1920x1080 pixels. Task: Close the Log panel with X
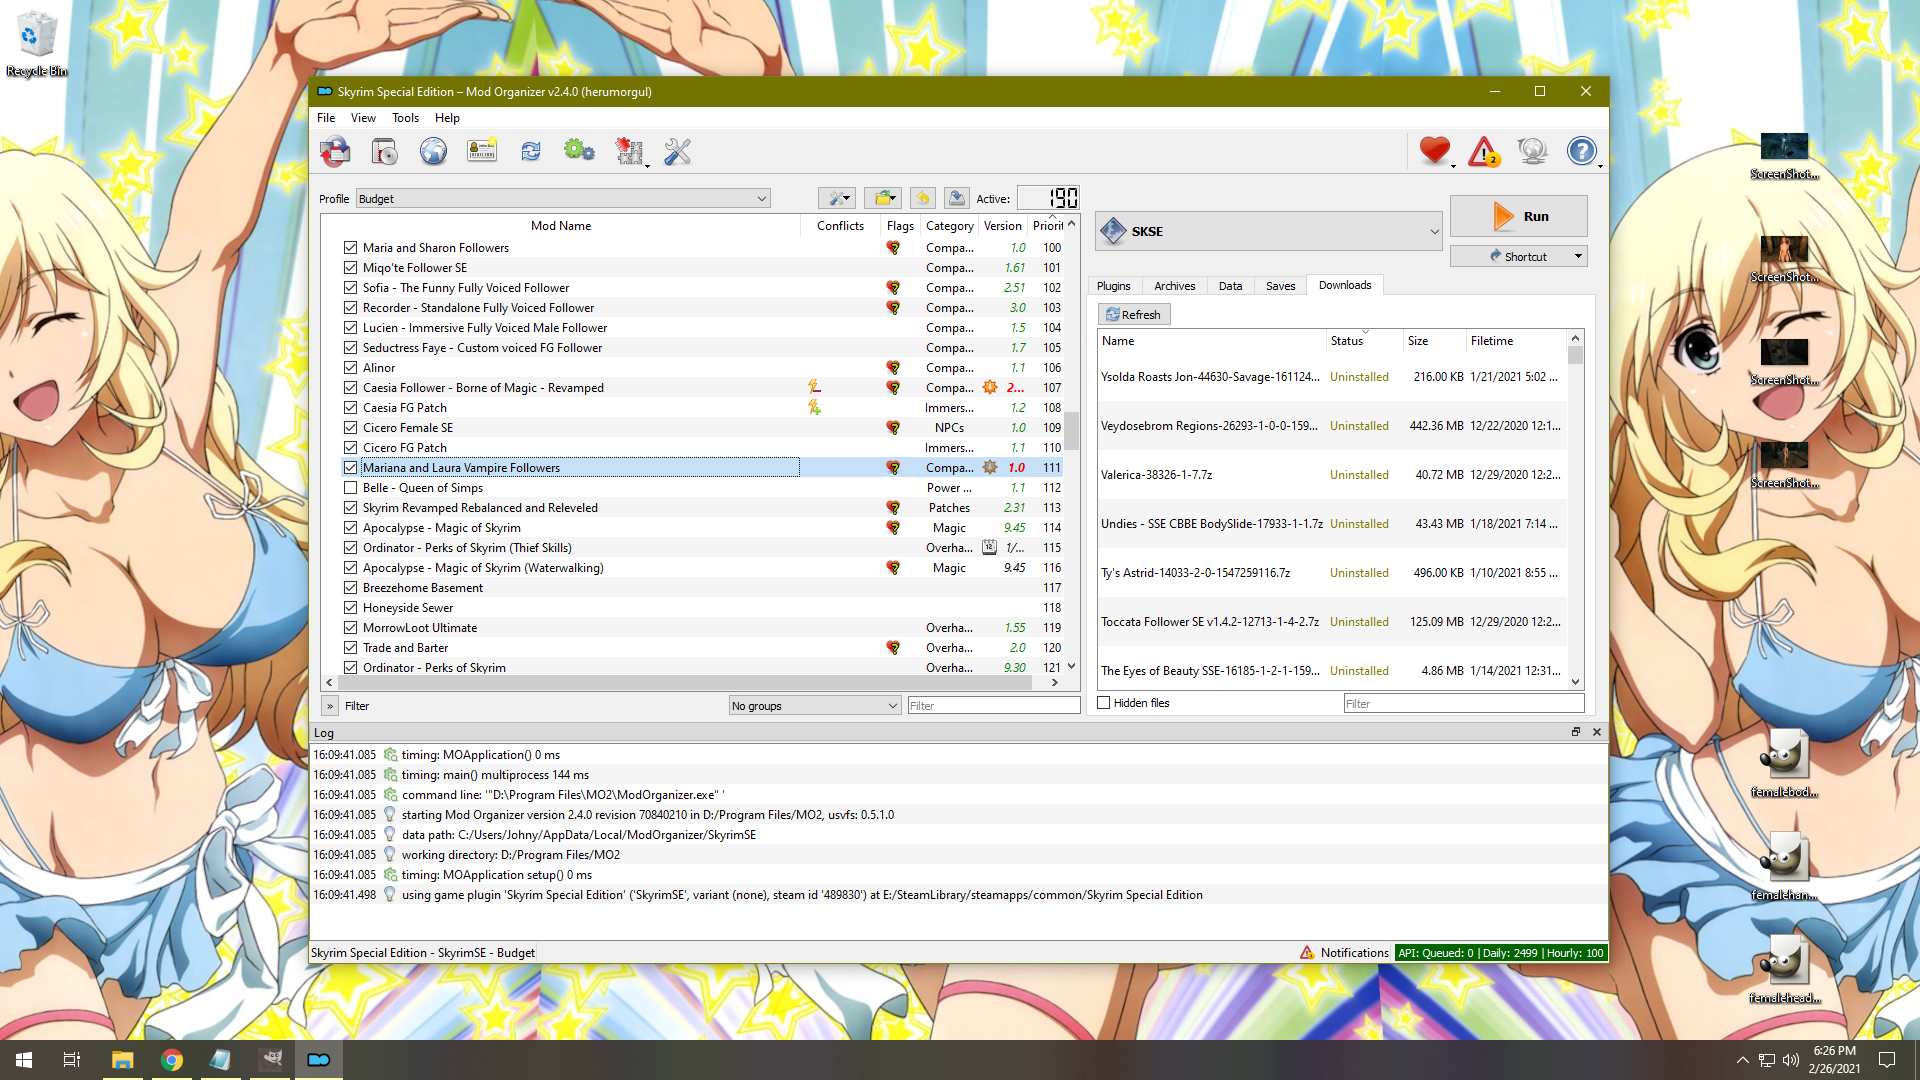[1597, 732]
